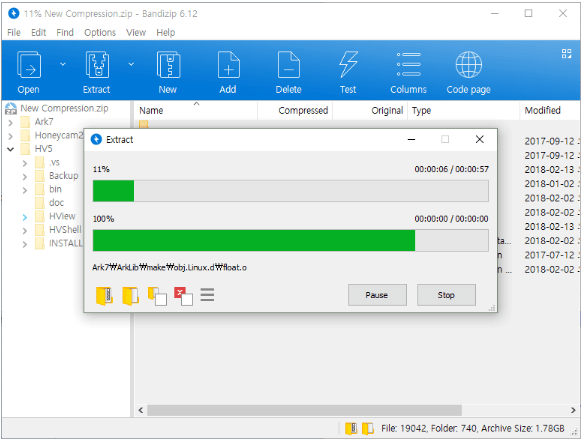Expand the Honeycam2 folder node
Viewport: 581px width, 441px height.
[x=10, y=136]
